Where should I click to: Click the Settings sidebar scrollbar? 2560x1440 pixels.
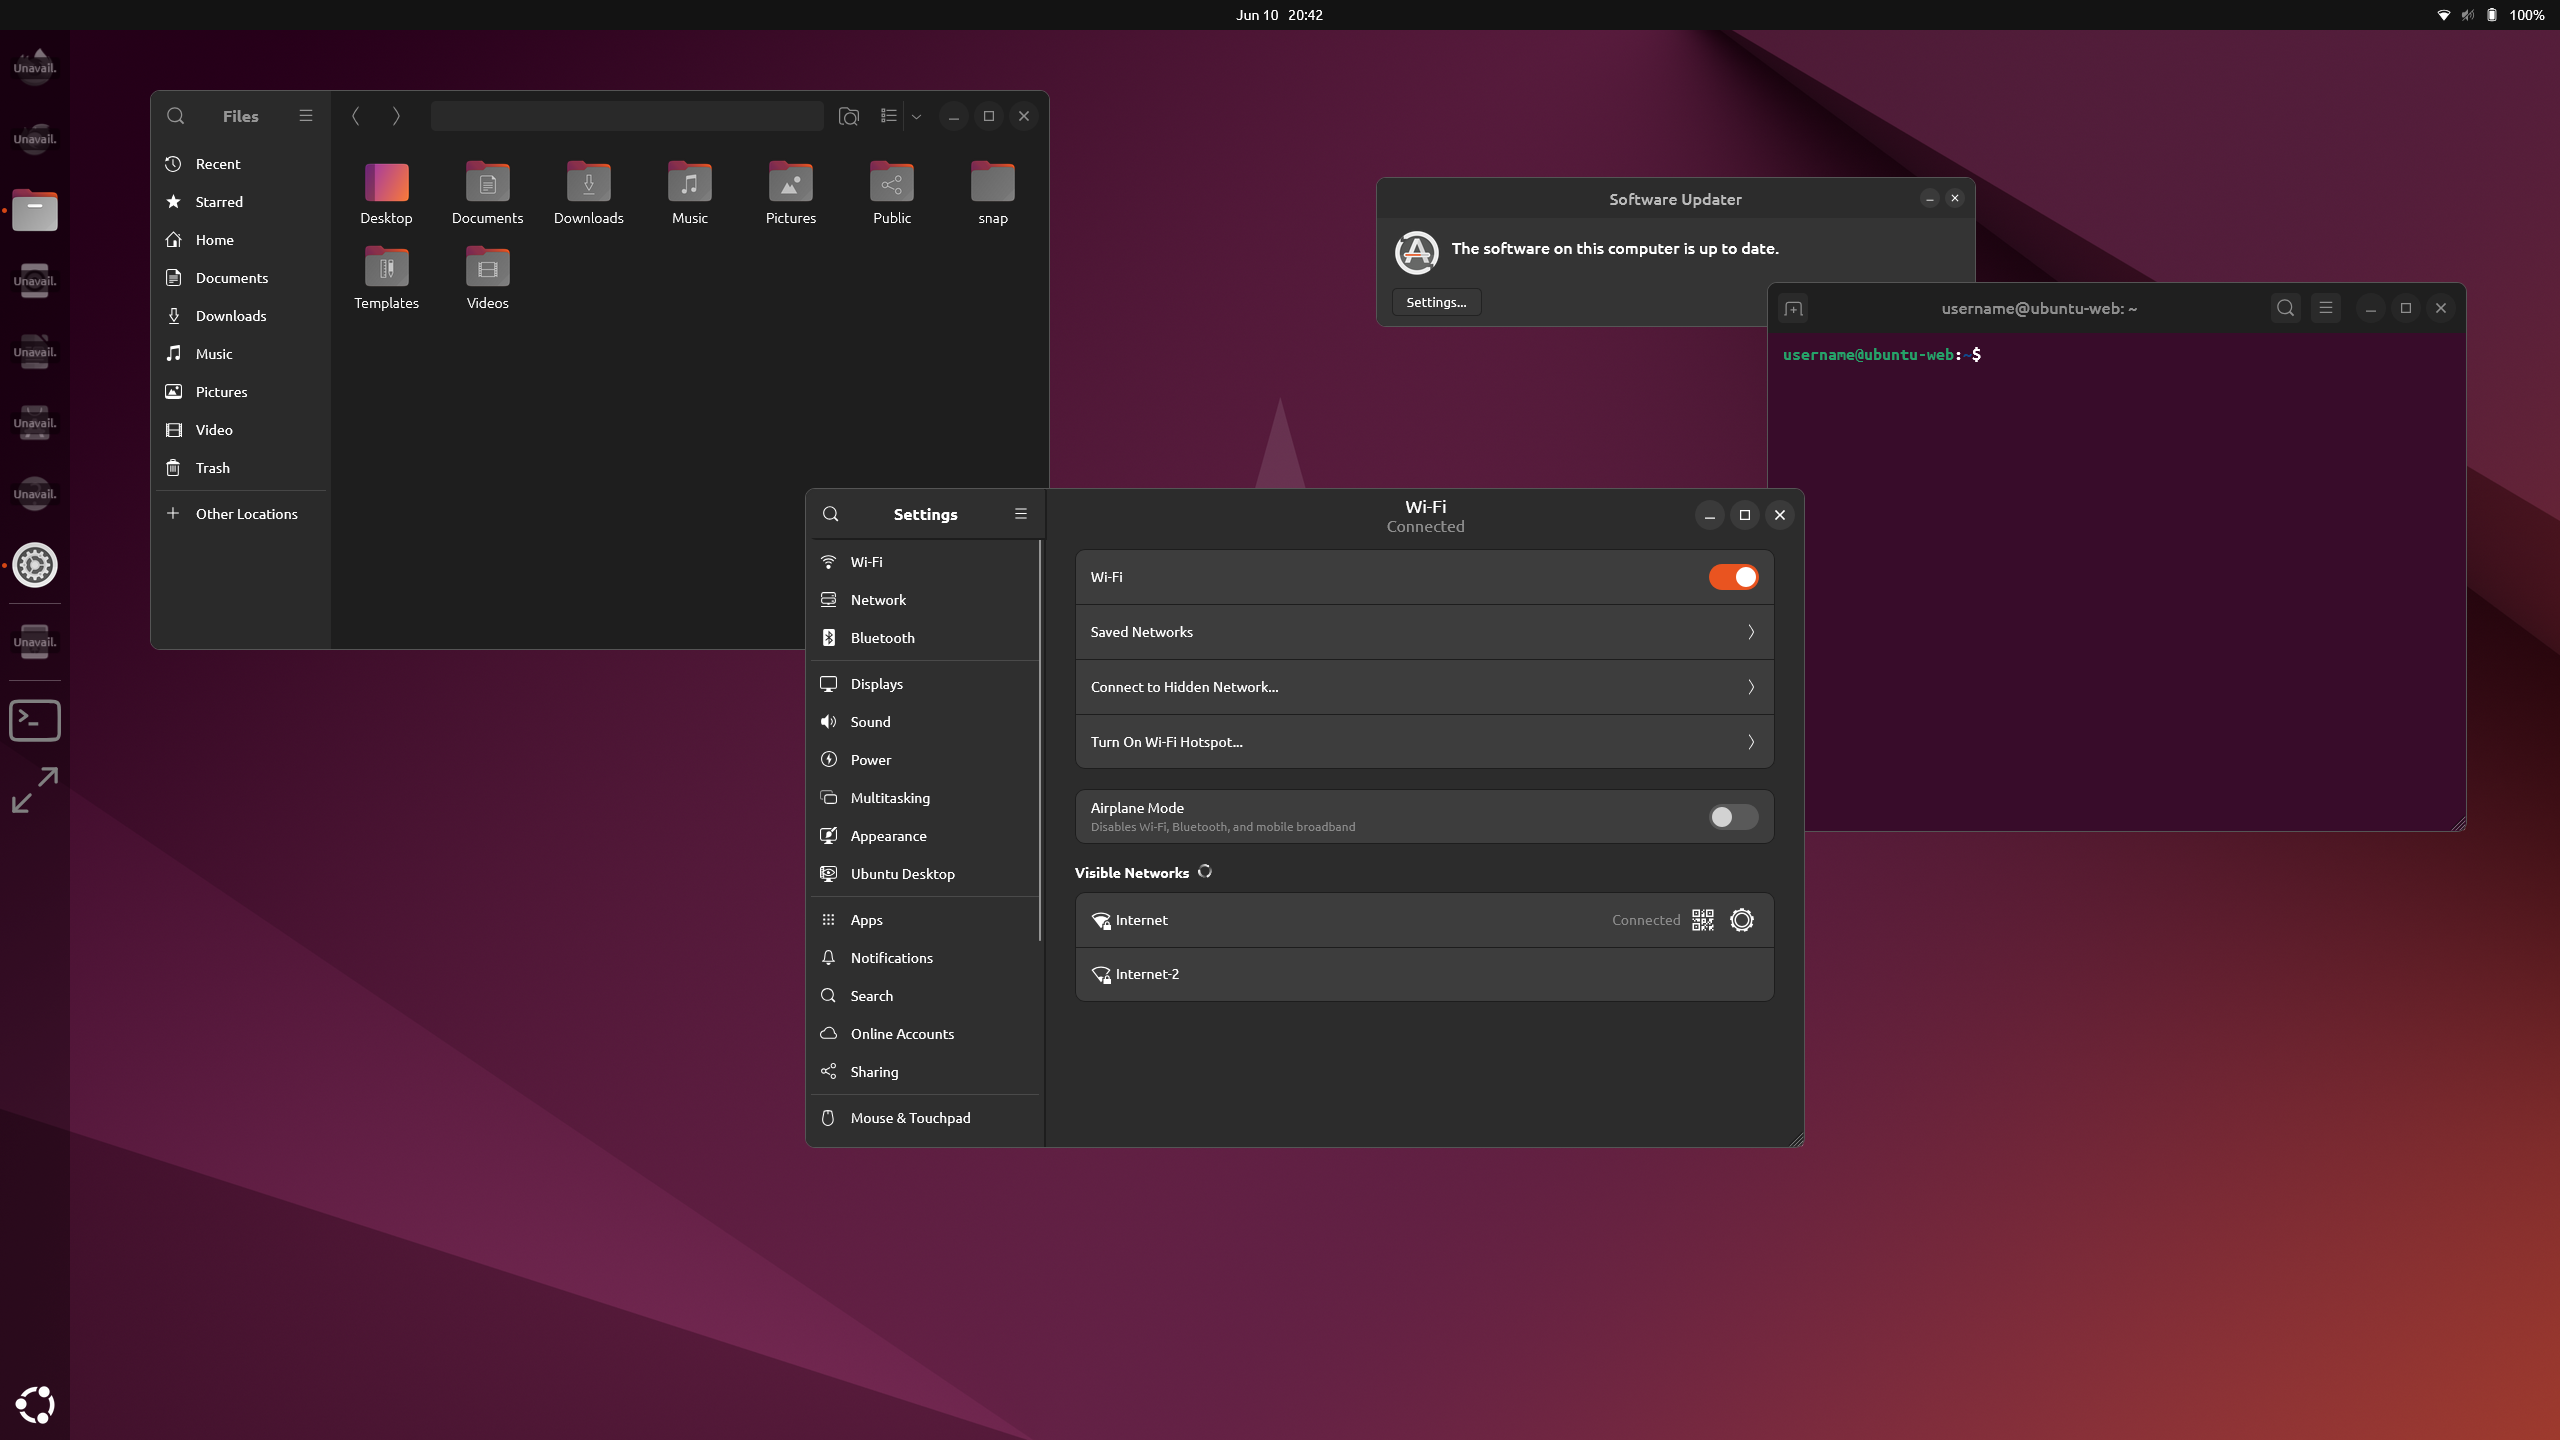coord(1040,740)
